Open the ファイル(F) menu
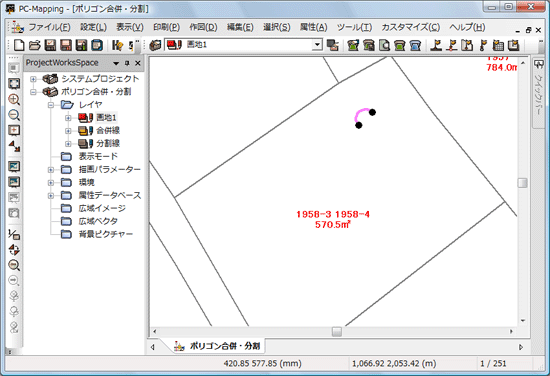 49,27
